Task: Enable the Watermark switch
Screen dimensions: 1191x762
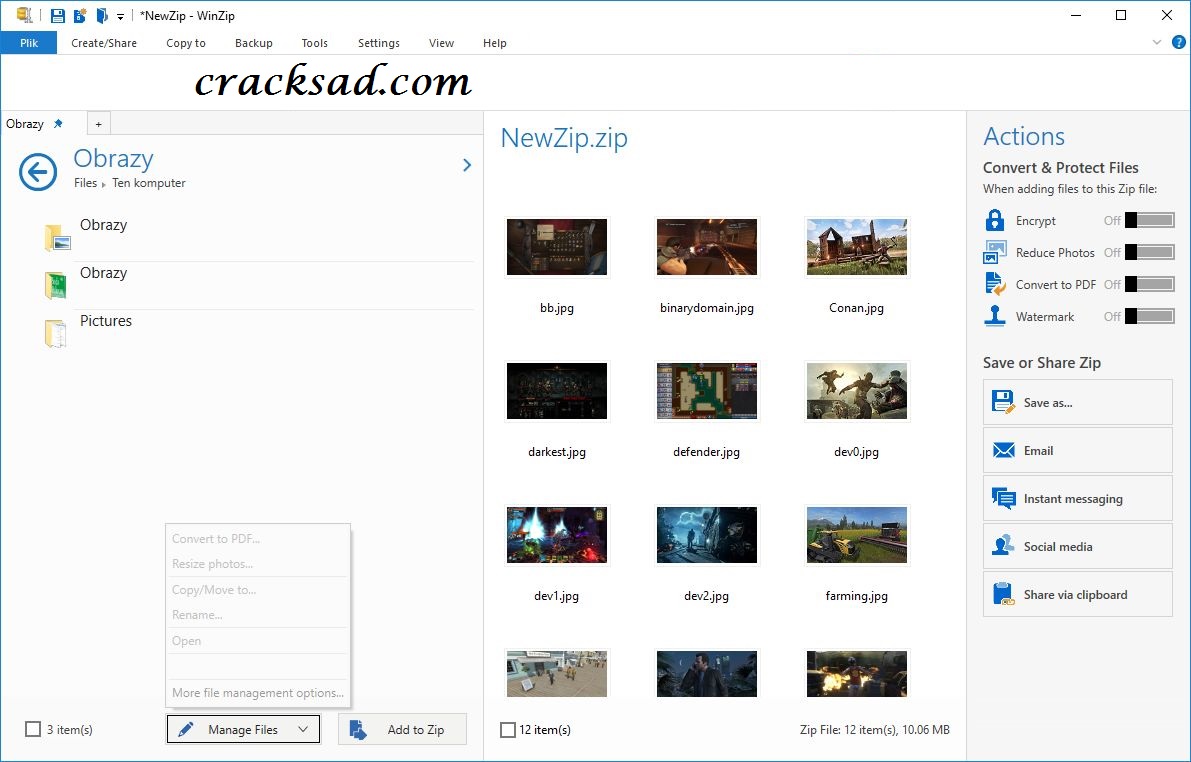Action: pos(1149,316)
